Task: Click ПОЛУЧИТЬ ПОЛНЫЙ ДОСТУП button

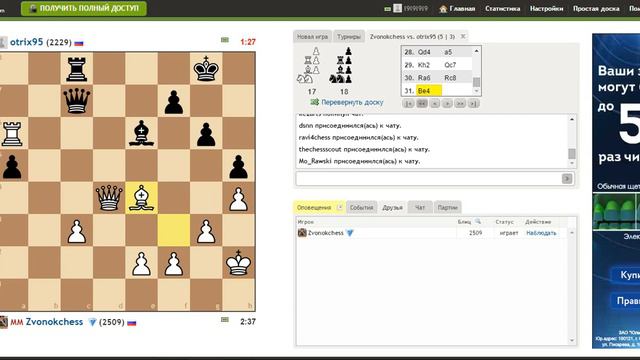Action: [84, 8]
